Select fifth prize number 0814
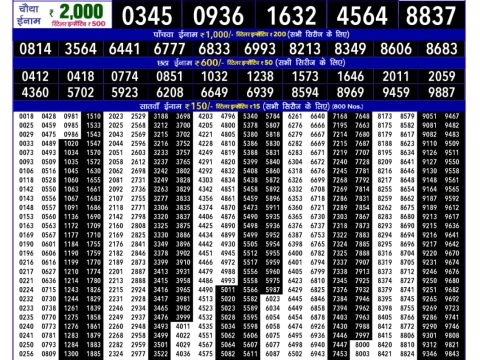The height and width of the screenshot is (360, 480). point(35,49)
